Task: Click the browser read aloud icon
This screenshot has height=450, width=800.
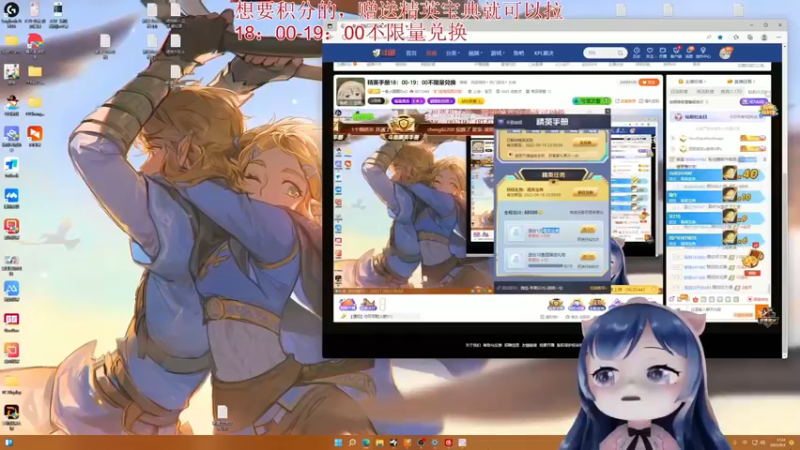Action: click(x=709, y=37)
